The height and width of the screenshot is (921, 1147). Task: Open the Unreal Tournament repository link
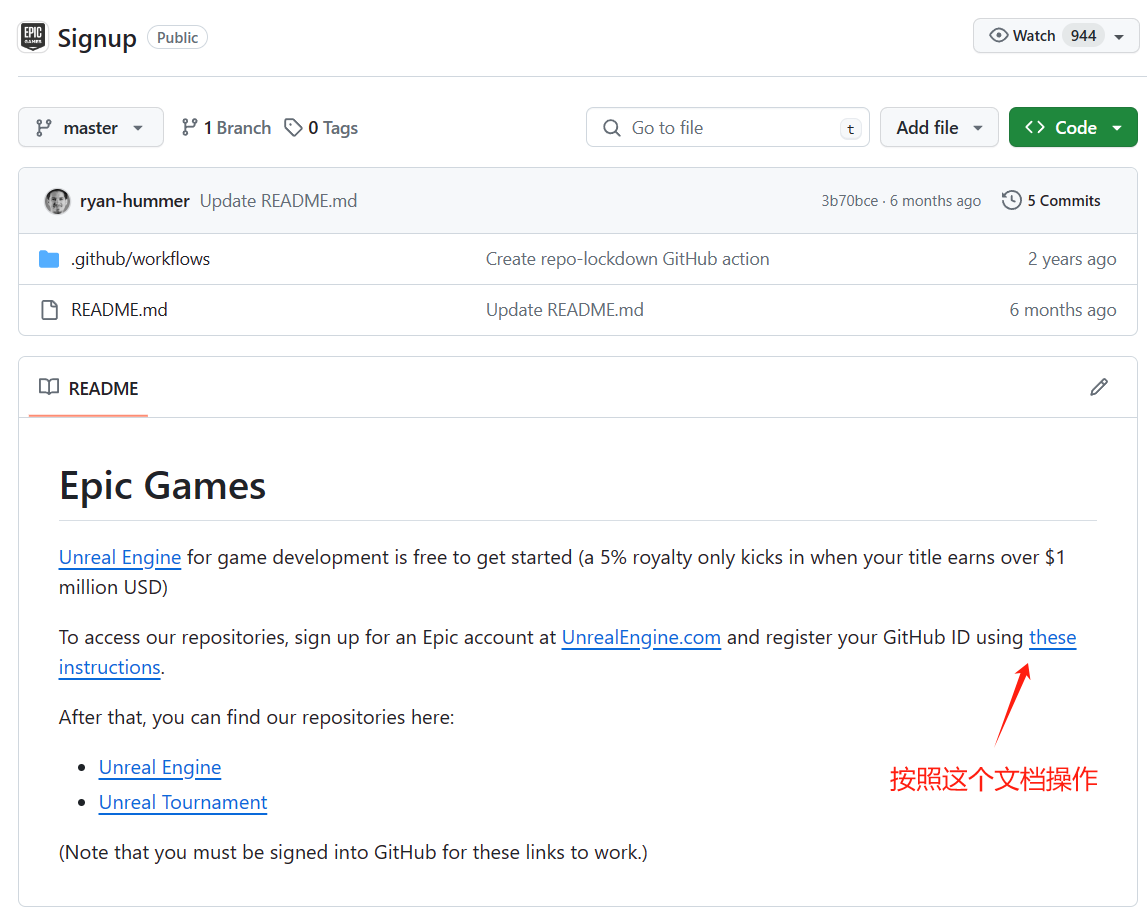(x=183, y=802)
